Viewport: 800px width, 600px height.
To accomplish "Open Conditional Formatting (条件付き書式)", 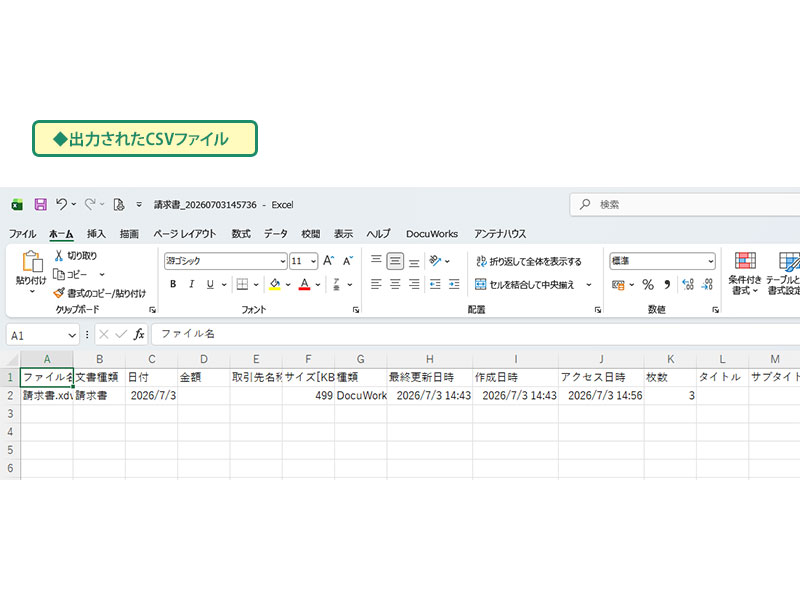I will click(745, 273).
